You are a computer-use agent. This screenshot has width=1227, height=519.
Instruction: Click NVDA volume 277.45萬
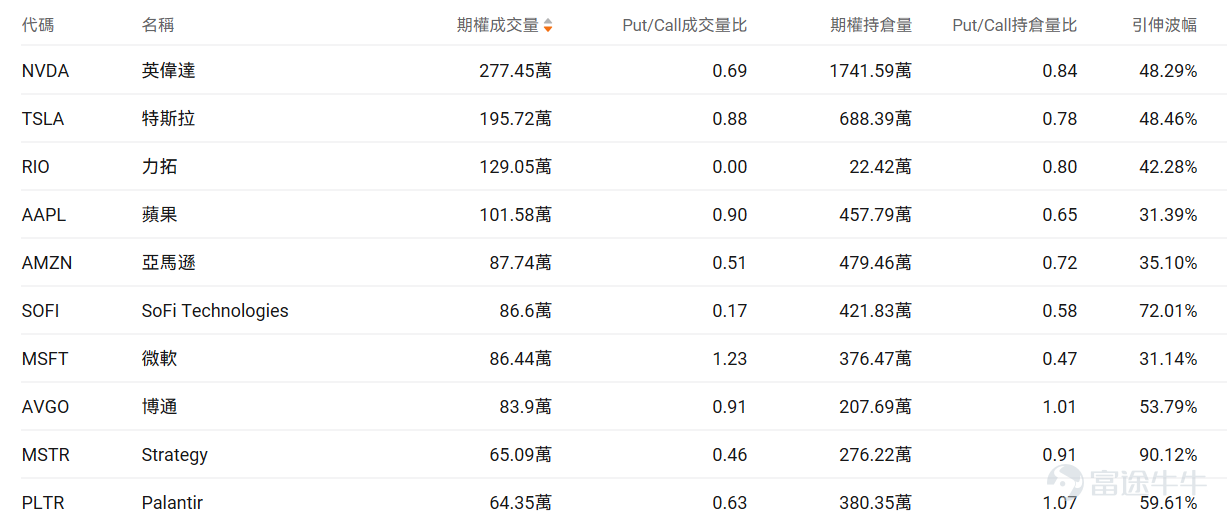coord(515,71)
